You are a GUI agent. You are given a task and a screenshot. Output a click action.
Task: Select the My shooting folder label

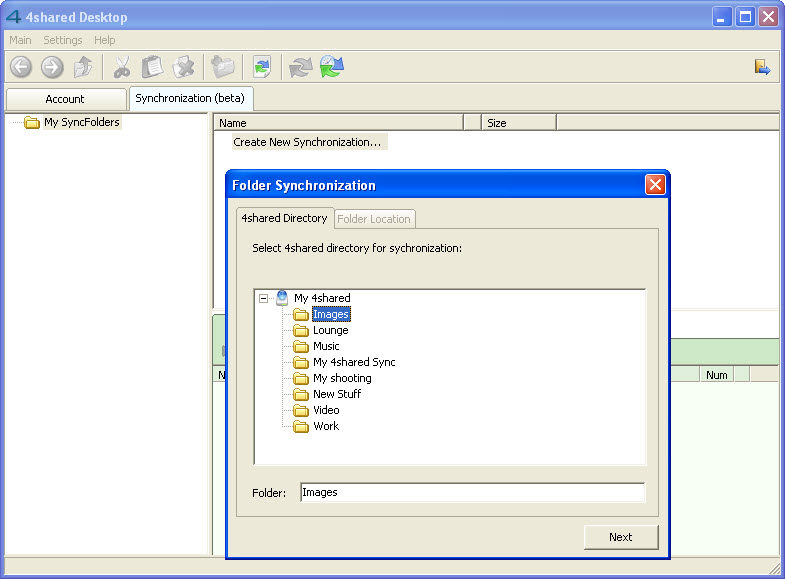342,378
